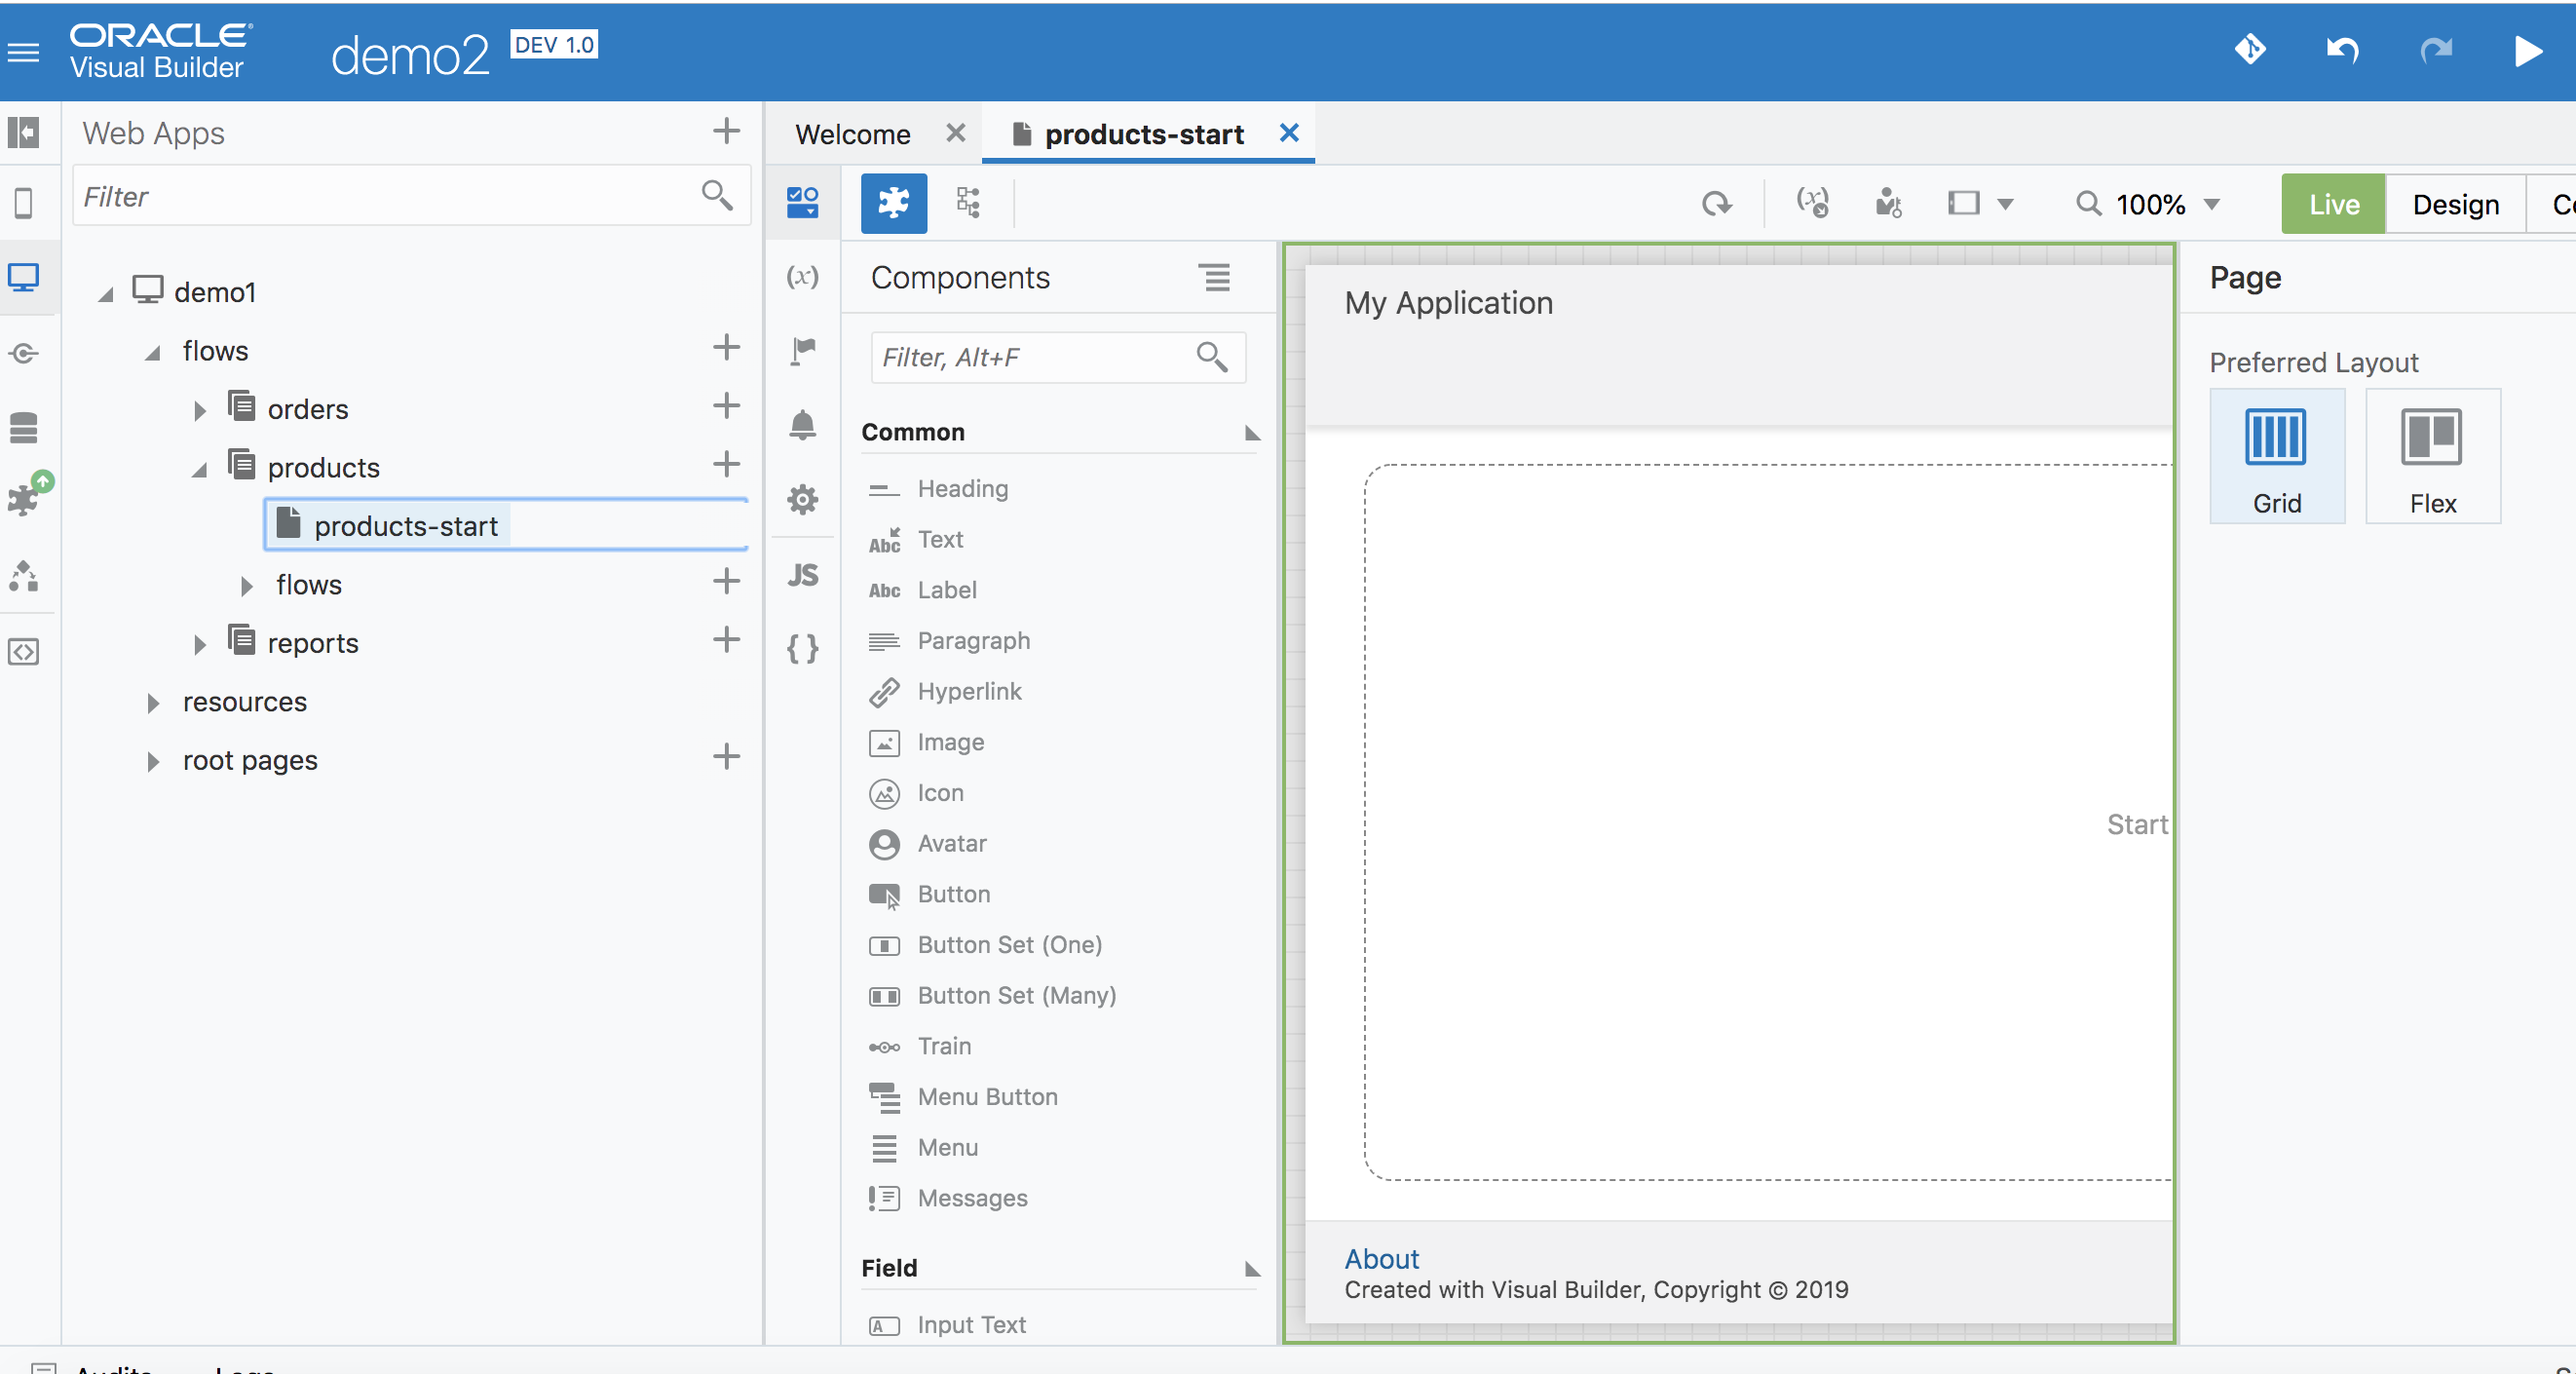Add a page to products flow
The width and height of the screenshot is (2576, 1374).
pos(726,464)
